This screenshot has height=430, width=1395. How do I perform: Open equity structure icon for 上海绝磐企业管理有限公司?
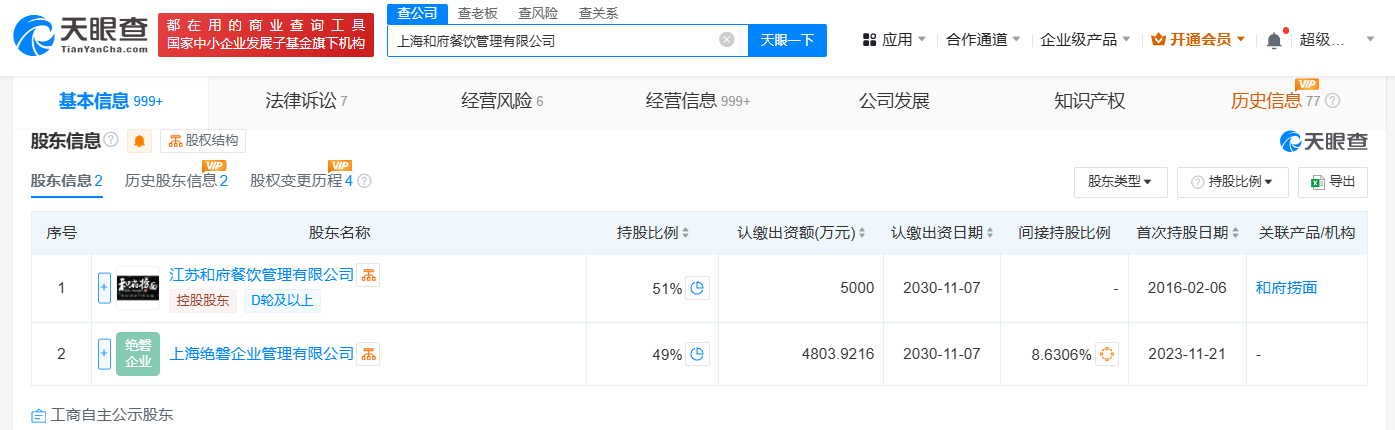(368, 354)
